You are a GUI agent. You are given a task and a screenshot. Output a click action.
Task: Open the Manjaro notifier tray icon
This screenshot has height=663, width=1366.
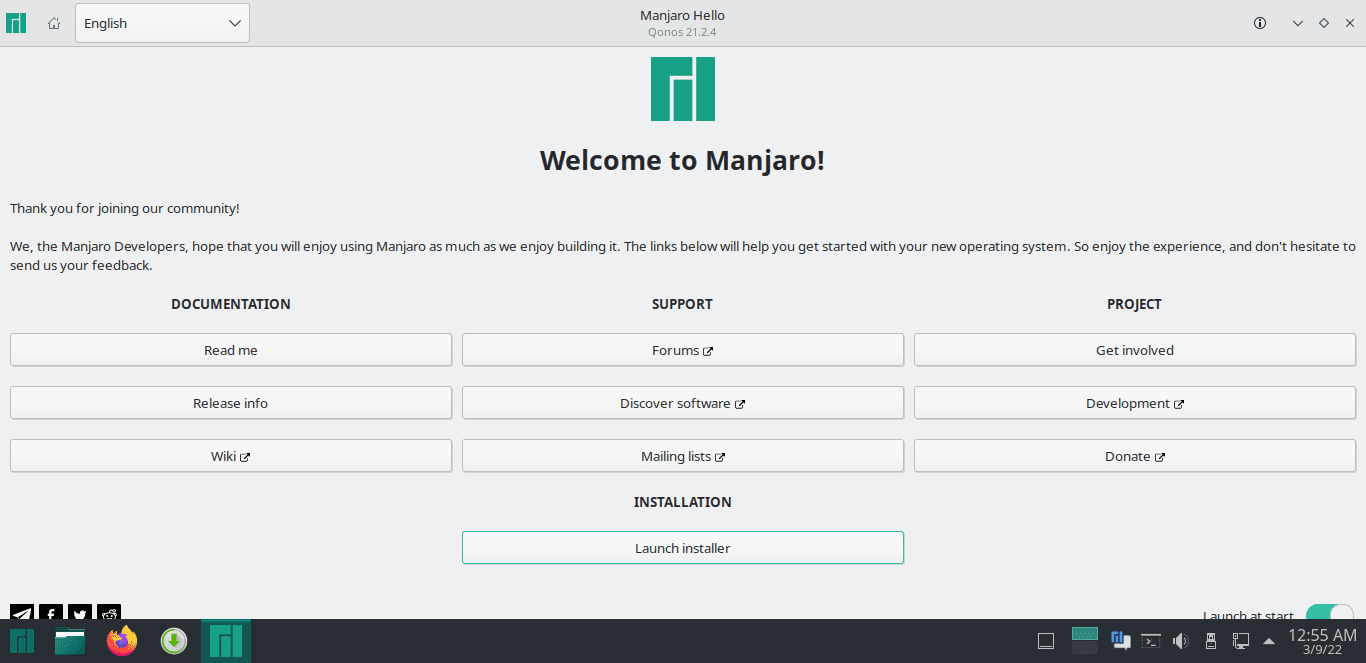[1120, 640]
